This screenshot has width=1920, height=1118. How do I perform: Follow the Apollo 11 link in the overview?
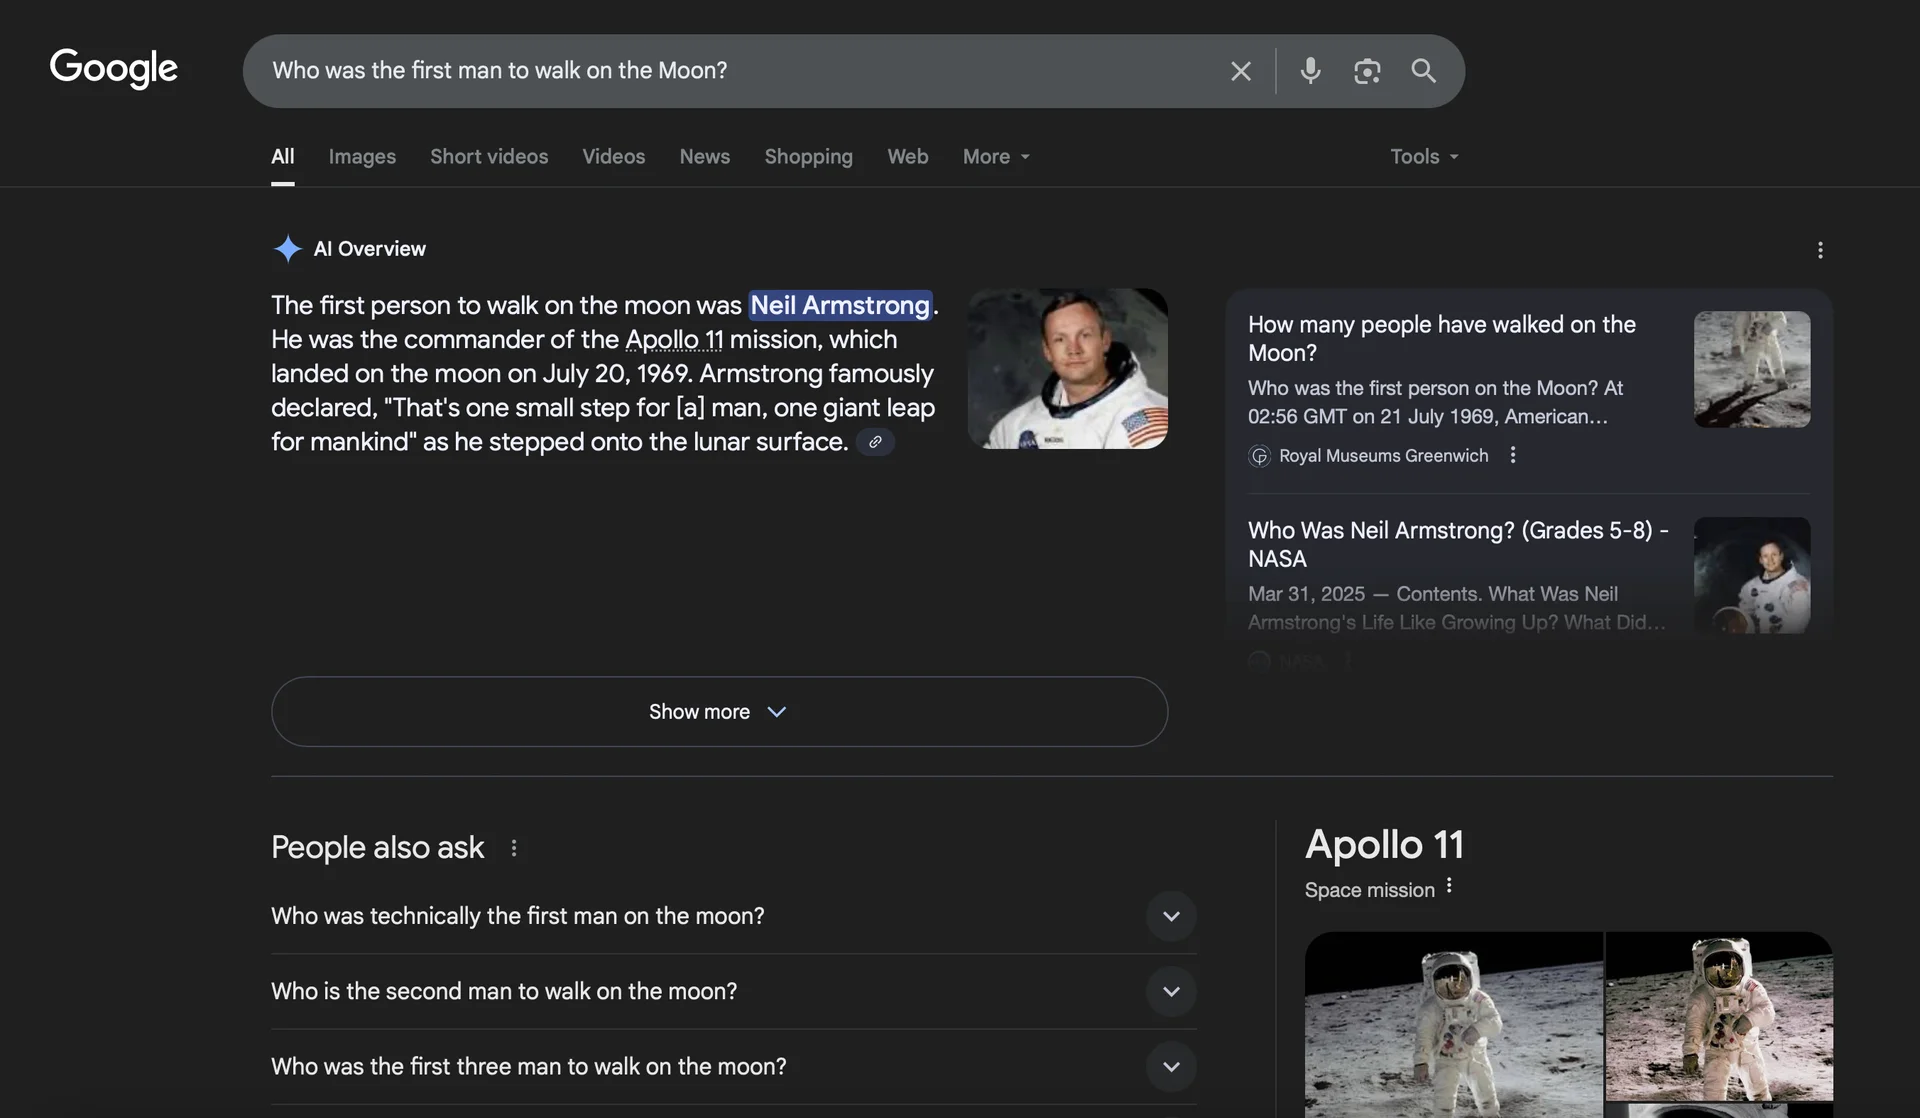[x=673, y=339]
